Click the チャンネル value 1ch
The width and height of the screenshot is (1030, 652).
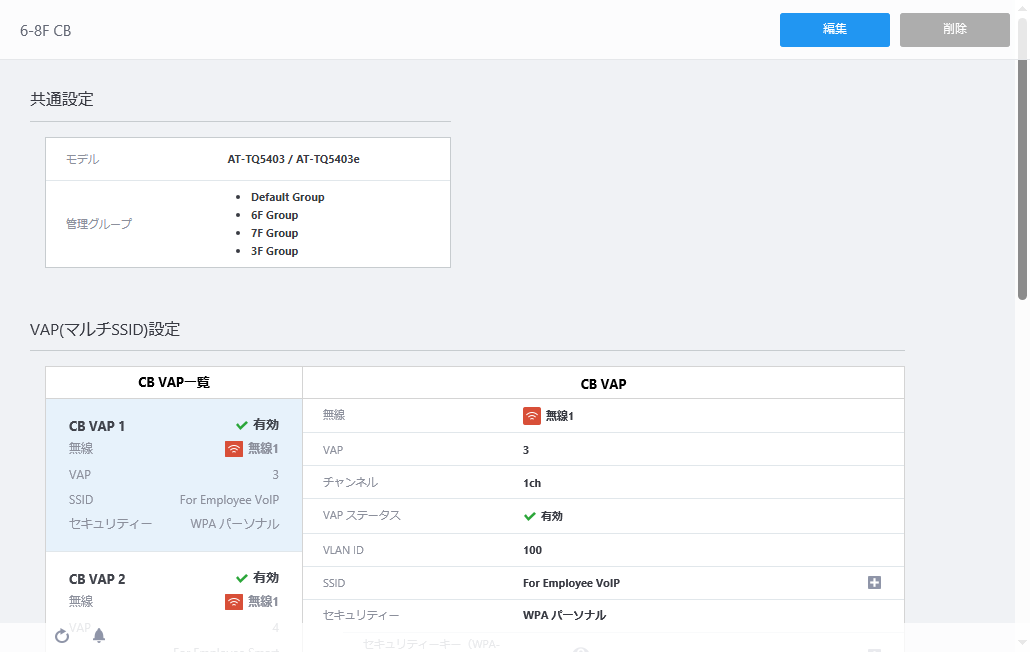[532, 483]
